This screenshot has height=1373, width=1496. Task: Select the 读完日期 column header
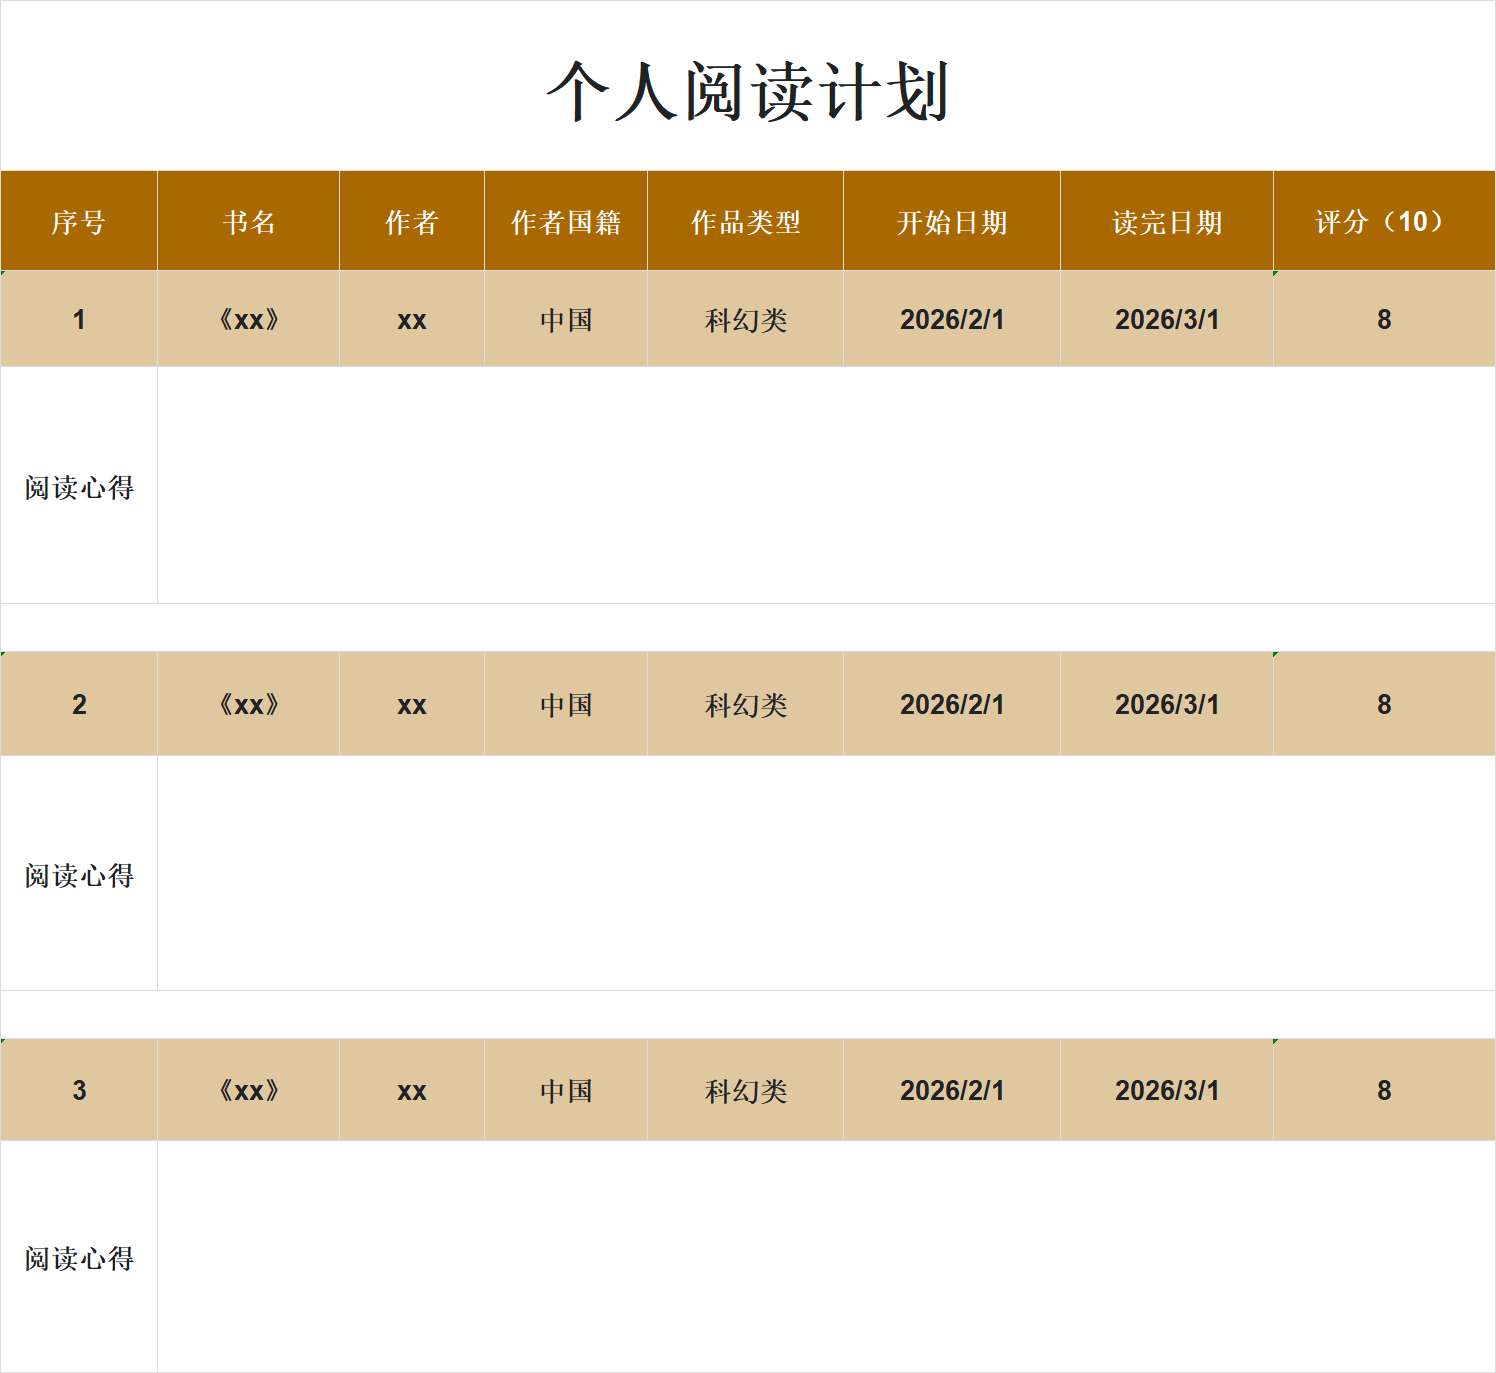1166,220
